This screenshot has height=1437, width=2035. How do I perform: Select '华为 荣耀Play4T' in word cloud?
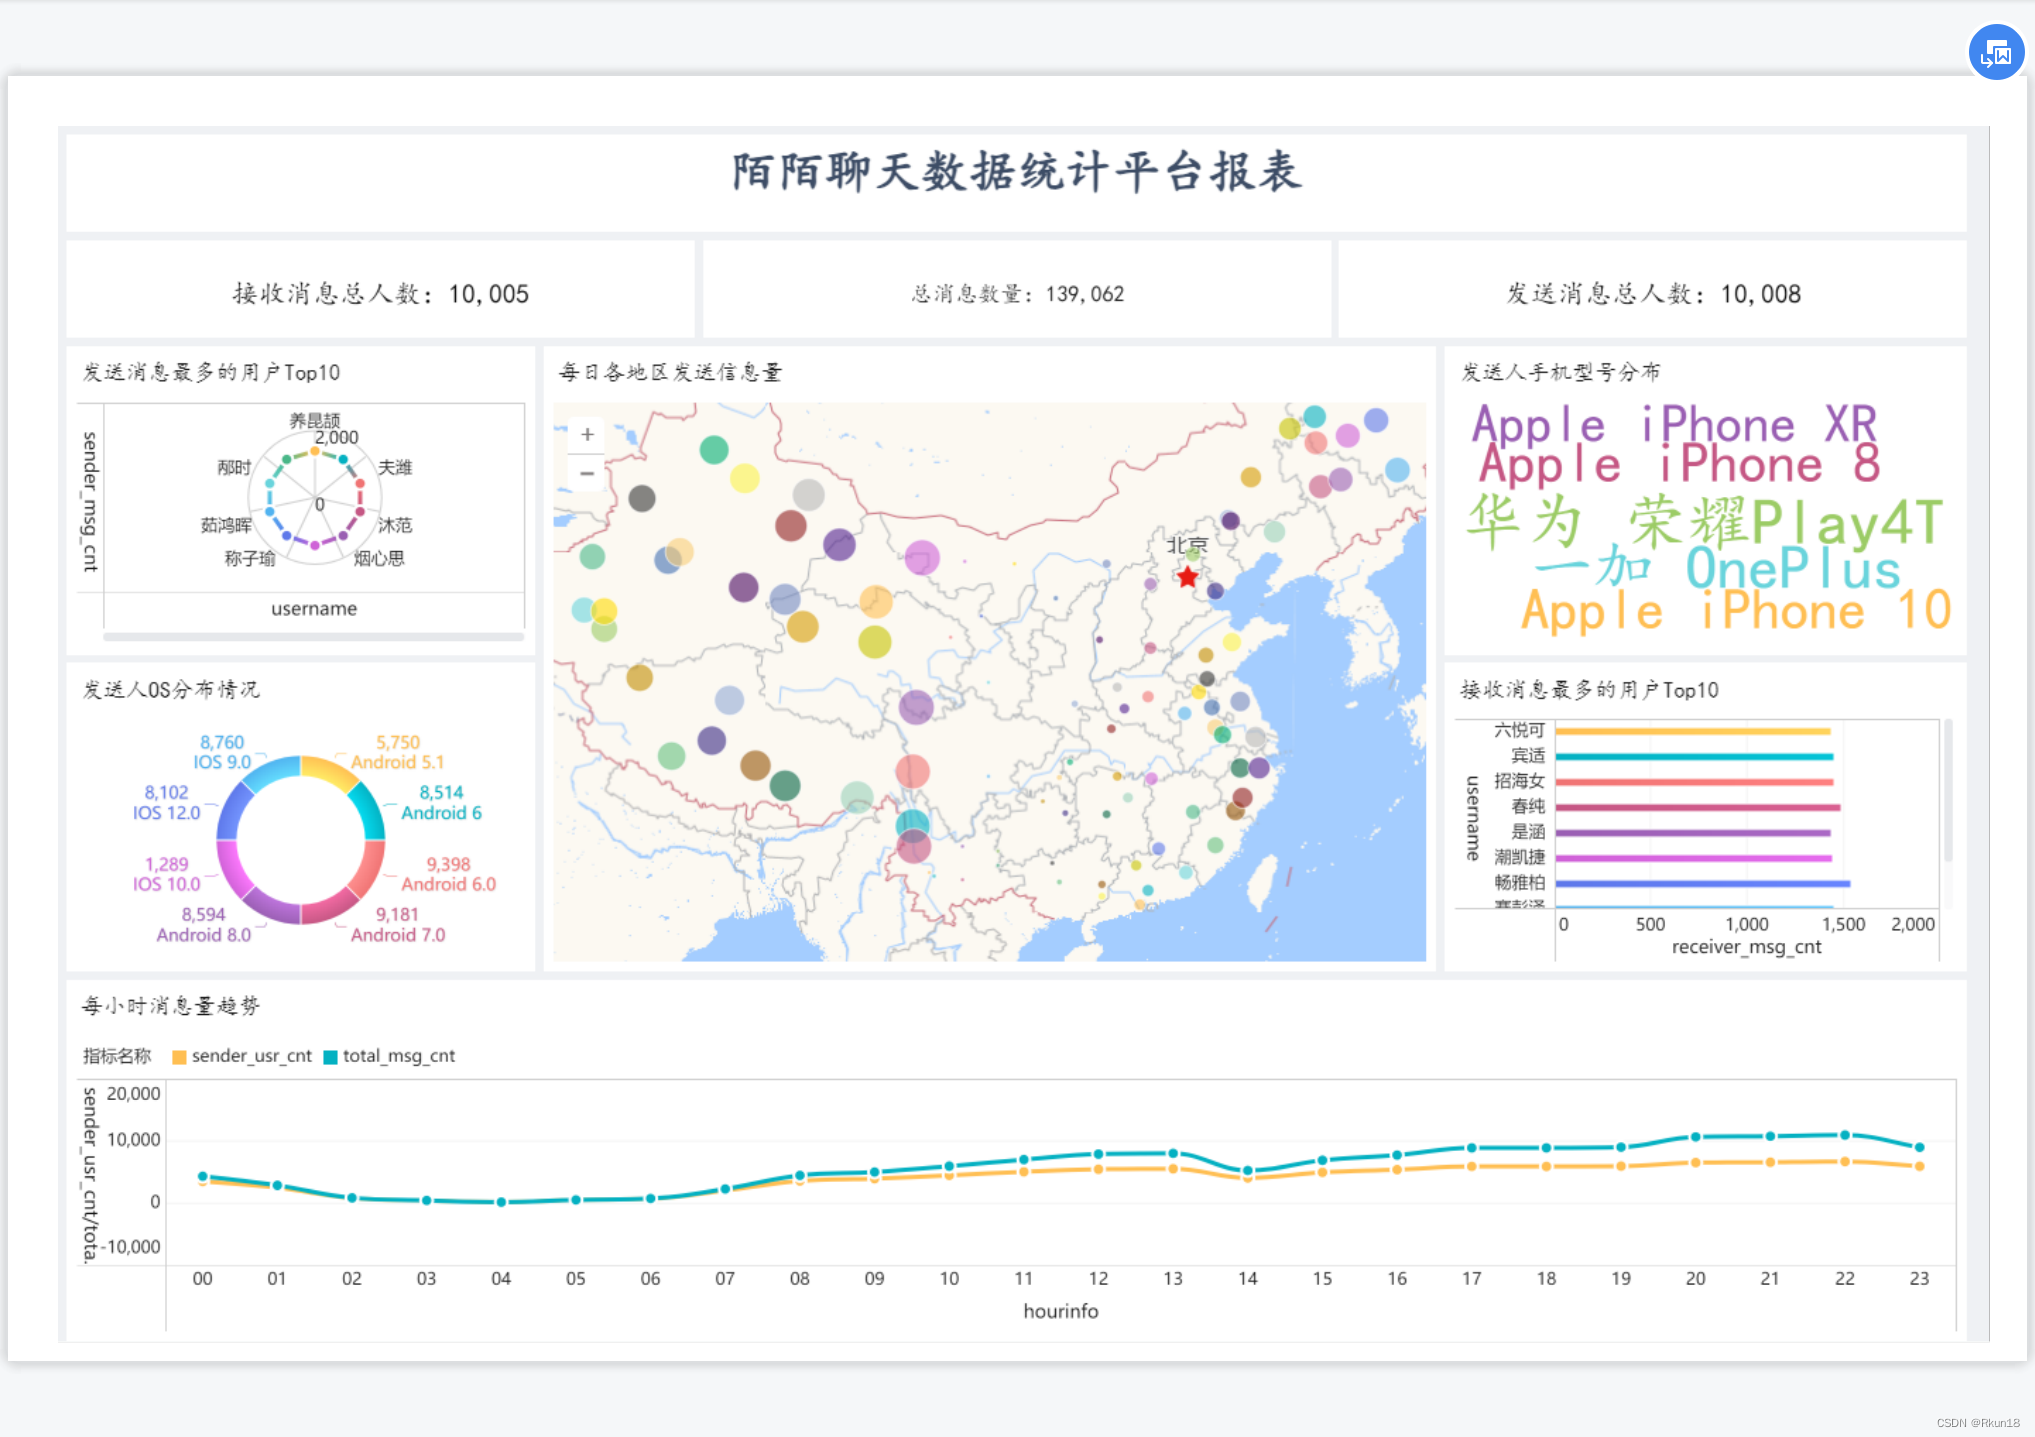(1705, 522)
